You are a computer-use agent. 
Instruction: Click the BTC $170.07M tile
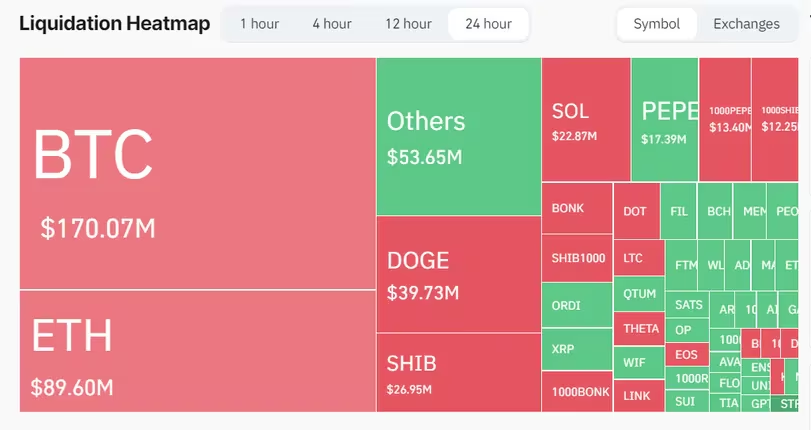click(x=197, y=173)
